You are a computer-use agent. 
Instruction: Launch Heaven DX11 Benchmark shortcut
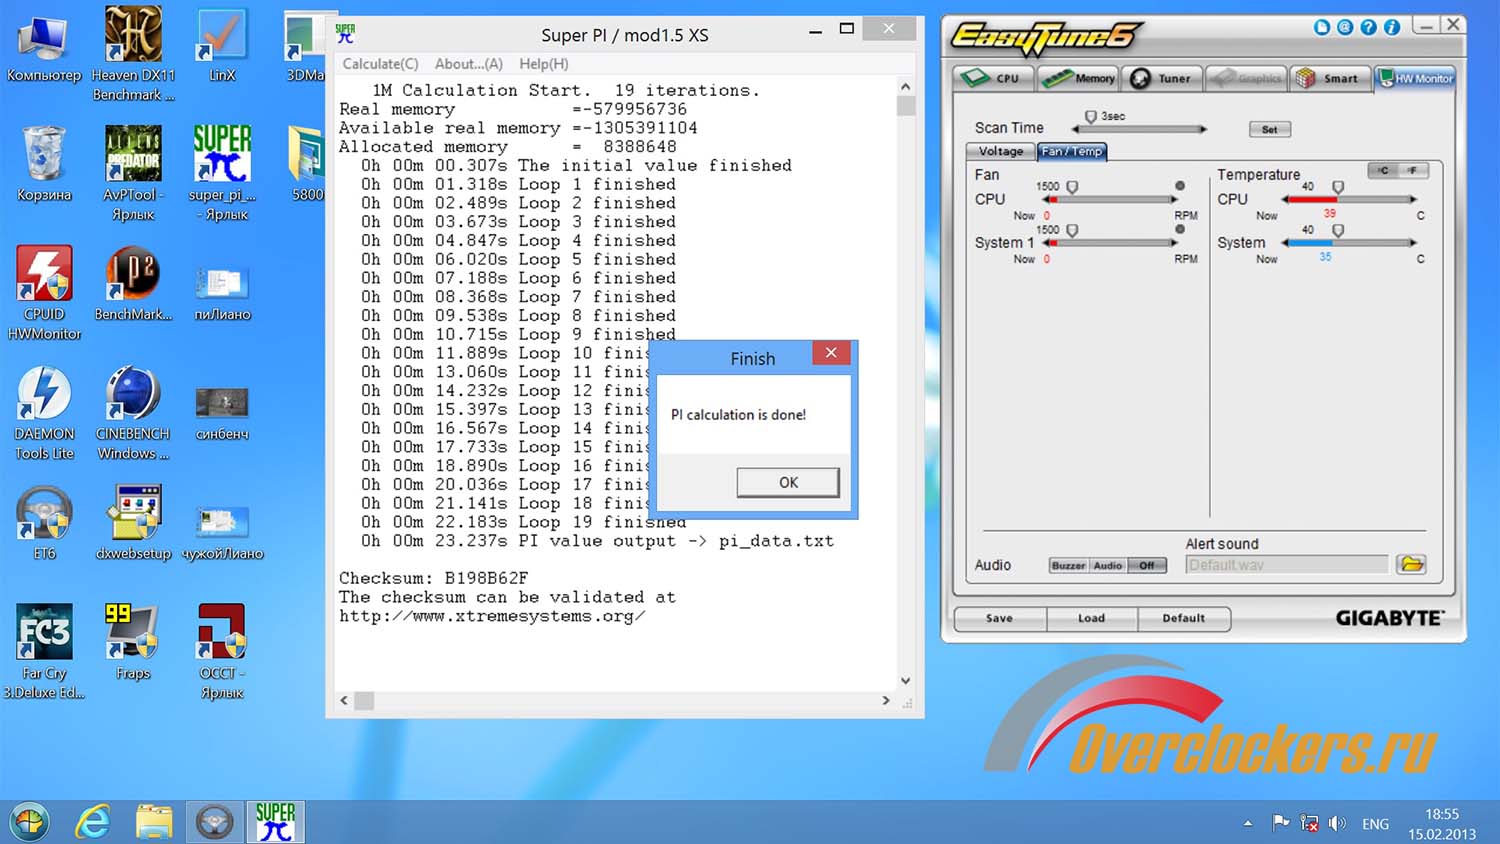(x=133, y=54)
